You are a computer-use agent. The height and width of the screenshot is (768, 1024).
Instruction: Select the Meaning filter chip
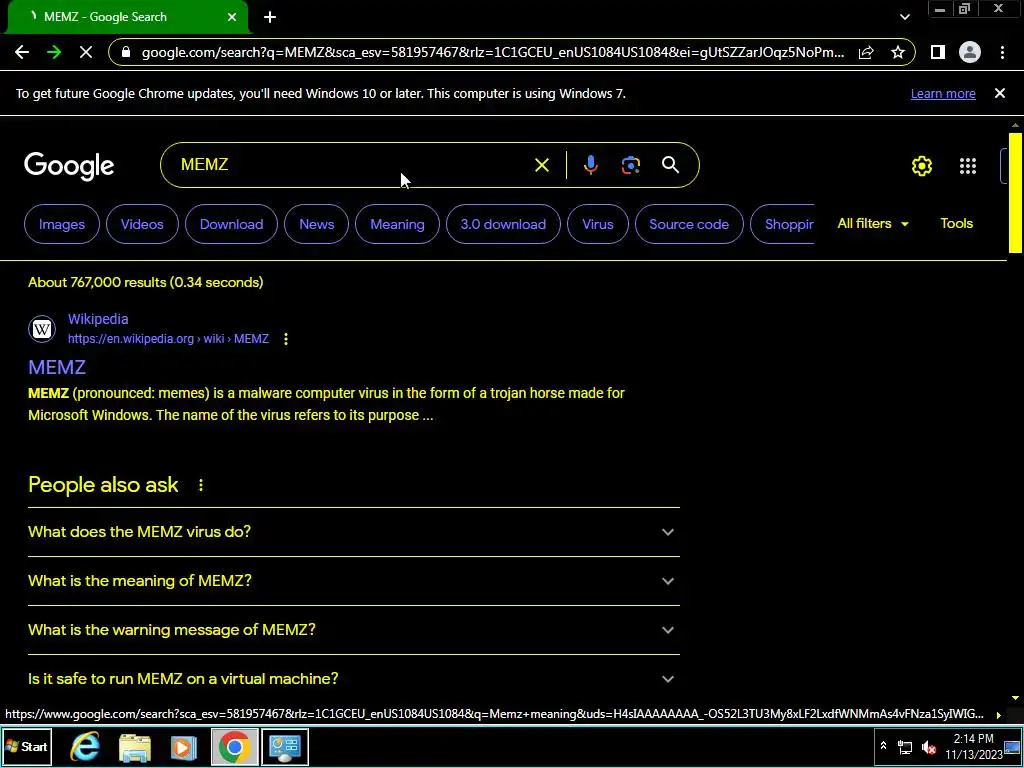point(397,224)
